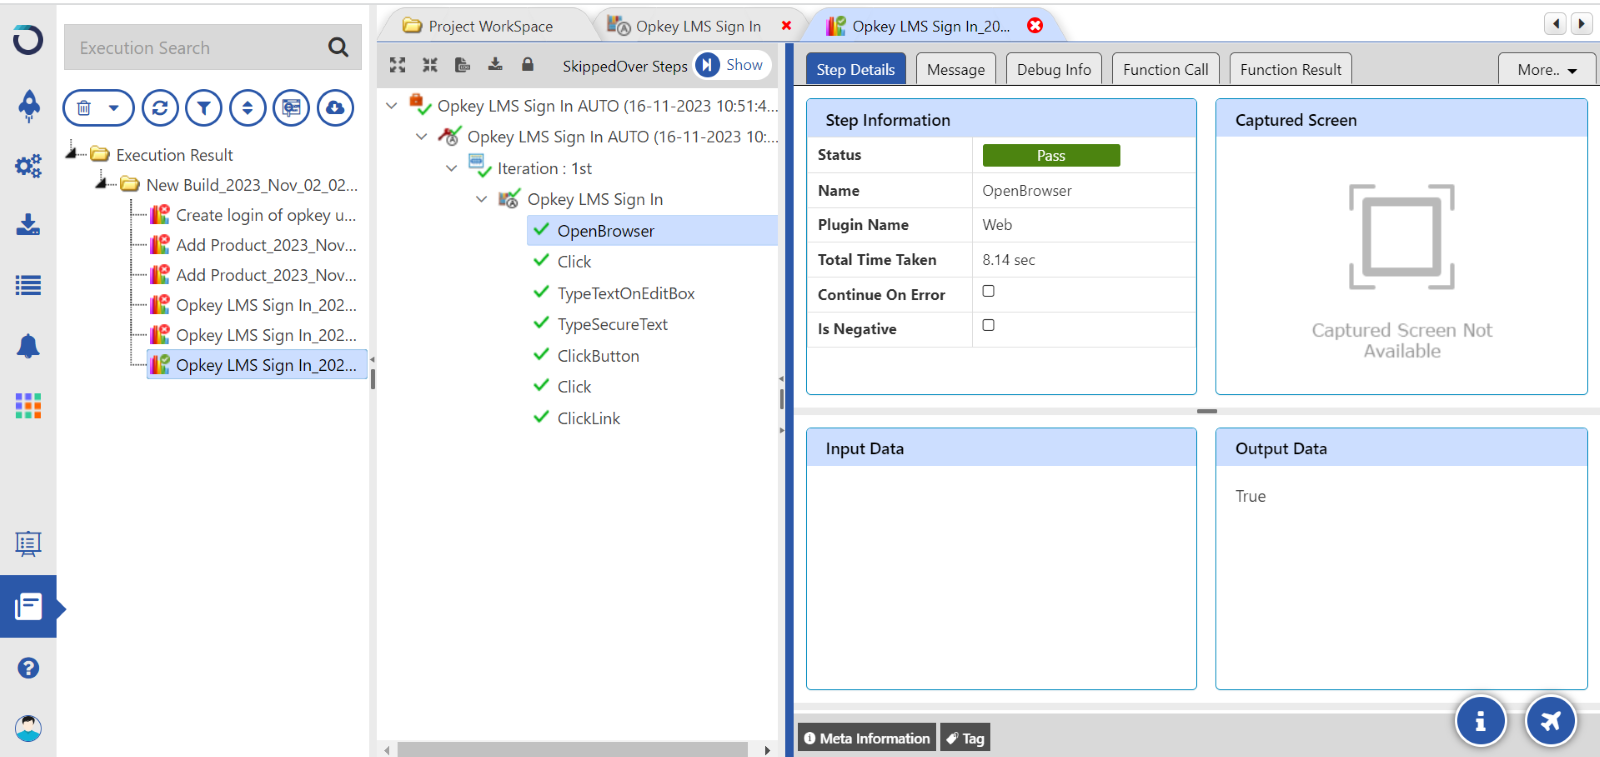Screen dimensions: 1600x757
Task: Click the Meta Information button
Action: 867,738
